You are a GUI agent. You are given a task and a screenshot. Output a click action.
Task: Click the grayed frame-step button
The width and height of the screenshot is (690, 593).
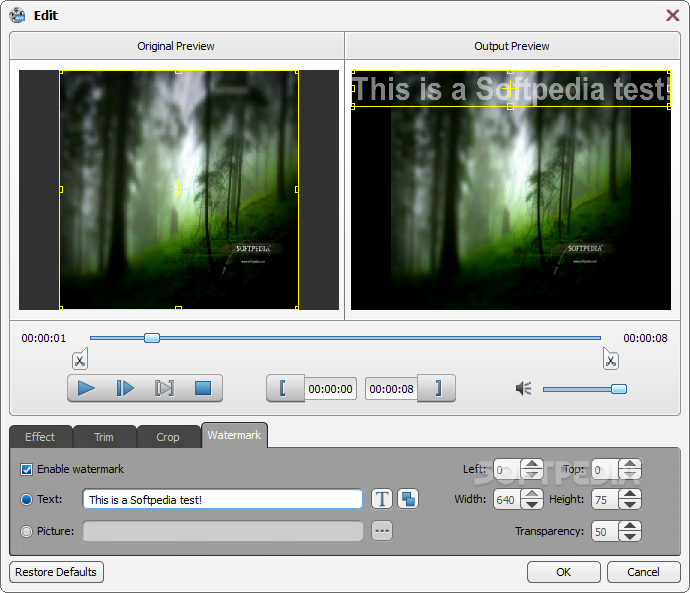[x=164, y=388]
